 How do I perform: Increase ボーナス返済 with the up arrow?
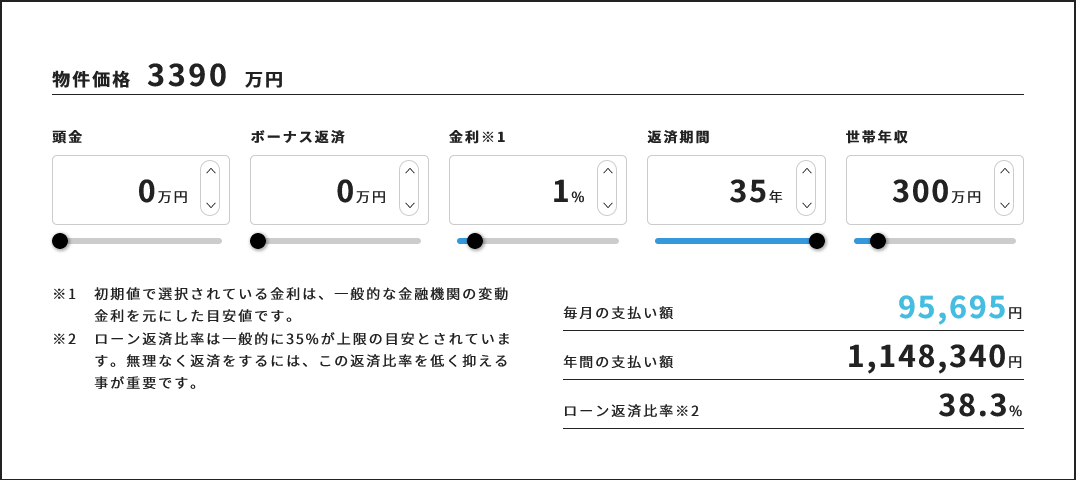point(409,173)
